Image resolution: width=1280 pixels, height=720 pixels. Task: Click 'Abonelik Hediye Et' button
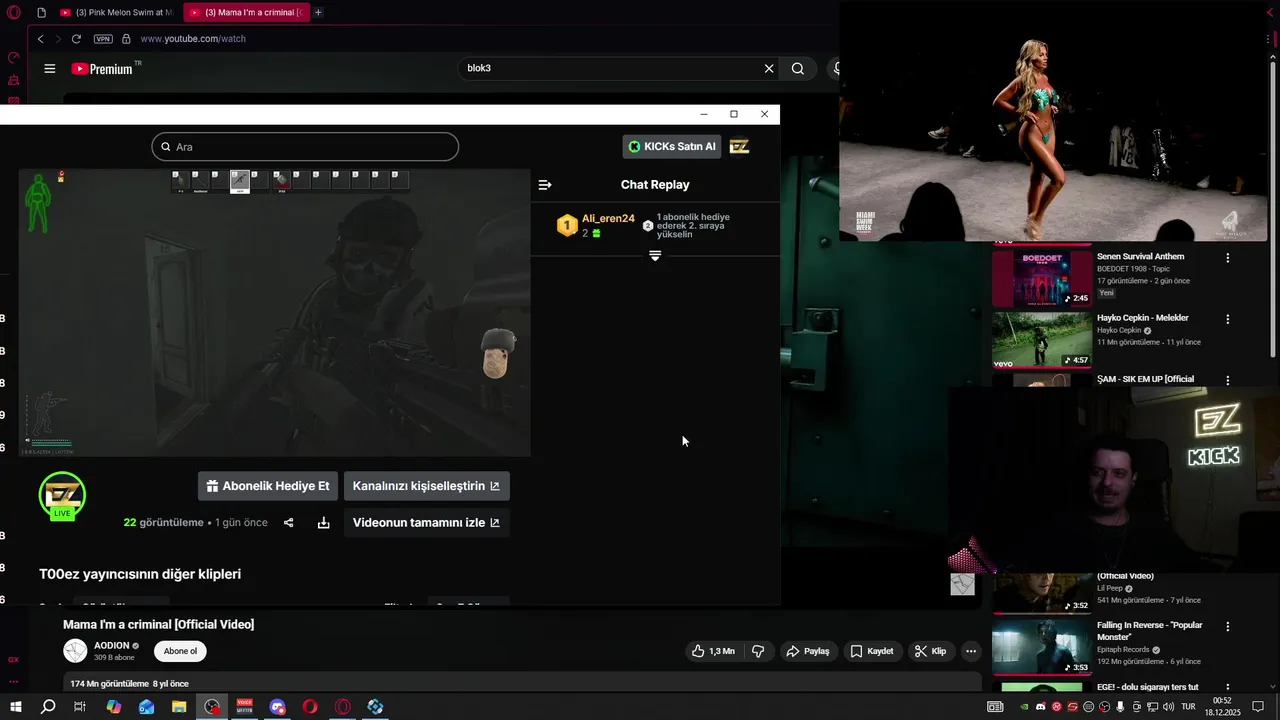click(x=268, y=486)
